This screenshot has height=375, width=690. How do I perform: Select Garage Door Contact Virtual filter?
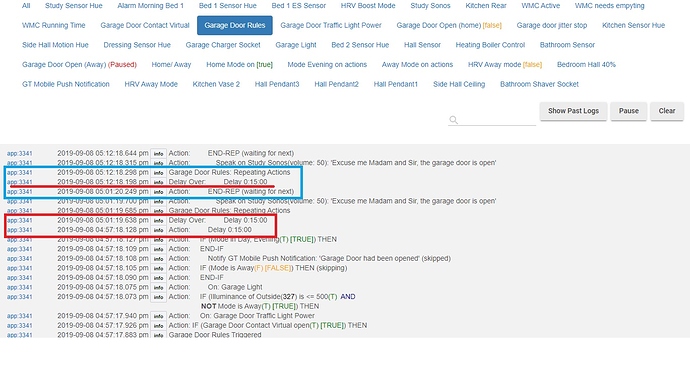[x=145, y=26]
